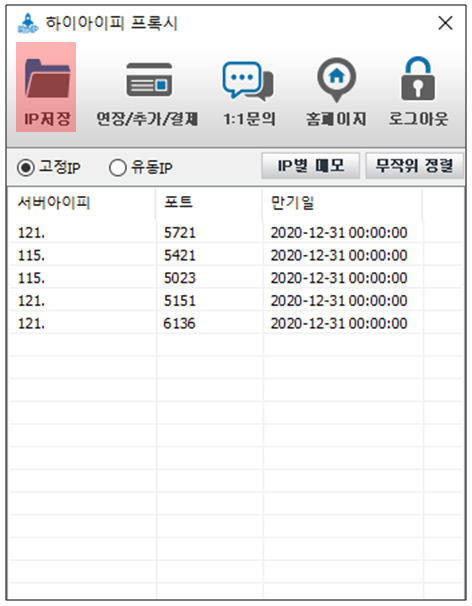Select the row with port 5721

[x=236, y=233]
